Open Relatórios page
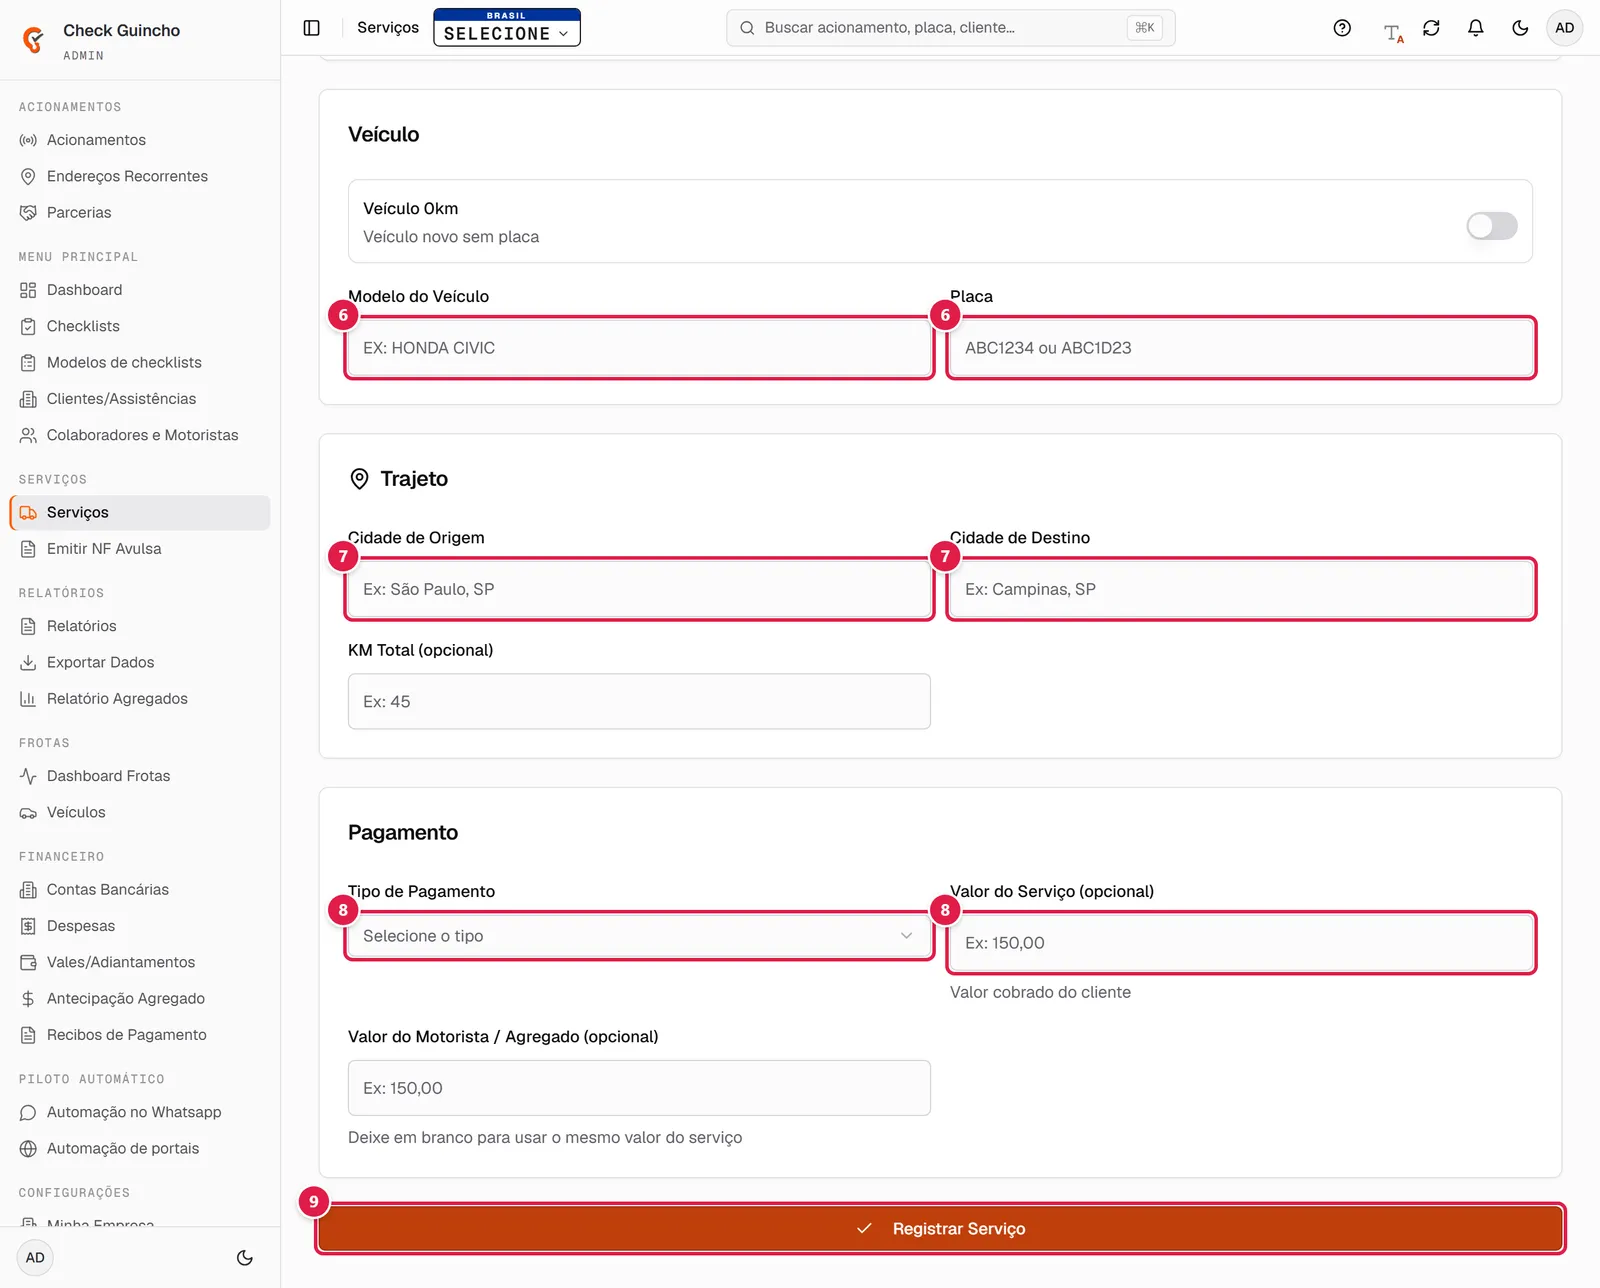 pyautogui.click(x=140, y=626)
